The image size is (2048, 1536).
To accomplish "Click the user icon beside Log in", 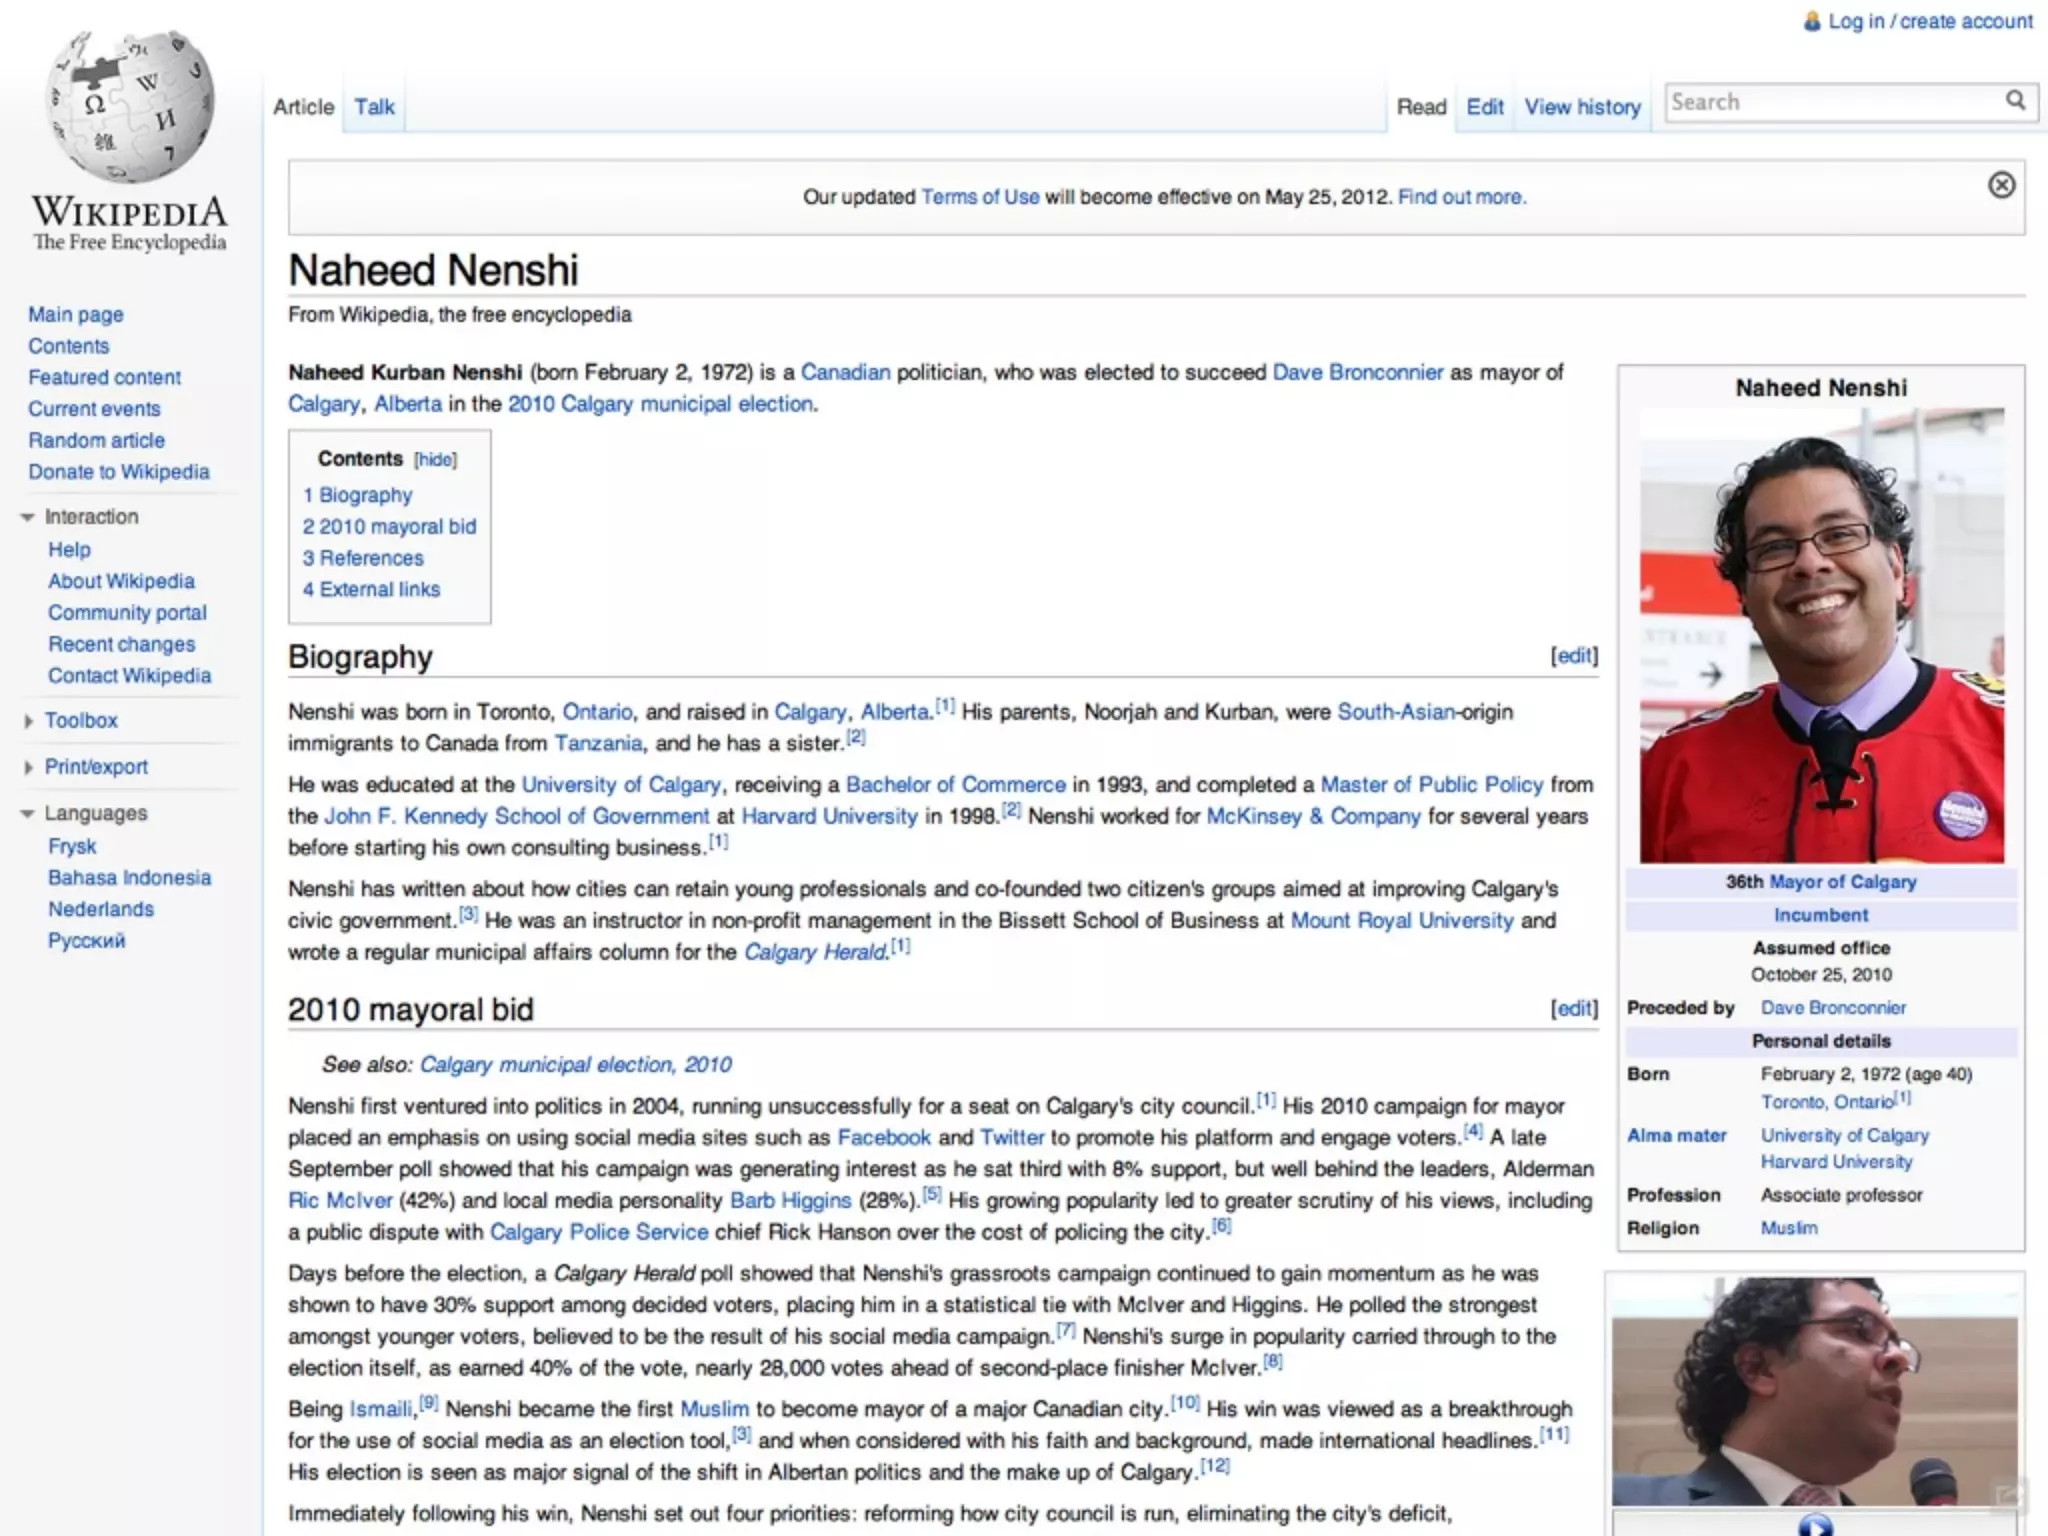I will click(x=1812, y=21).
